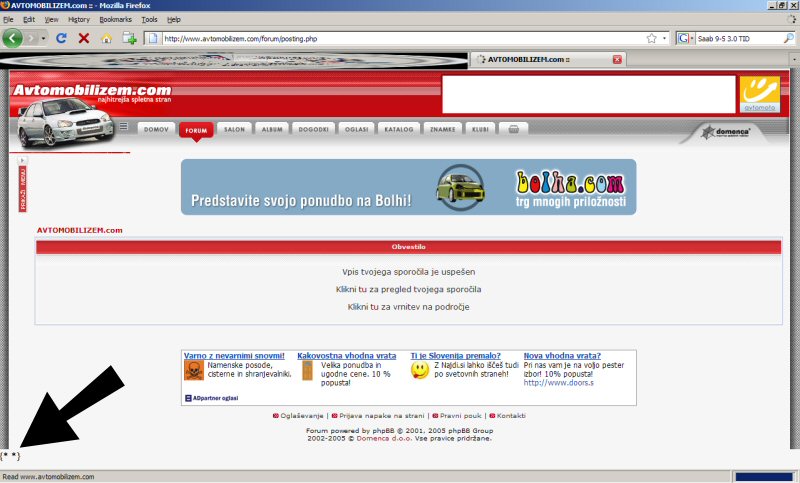Open the ZNAMKE navigation tab
Image resolution: width=800 pixels, height=483 pixels.
point(442,130)
